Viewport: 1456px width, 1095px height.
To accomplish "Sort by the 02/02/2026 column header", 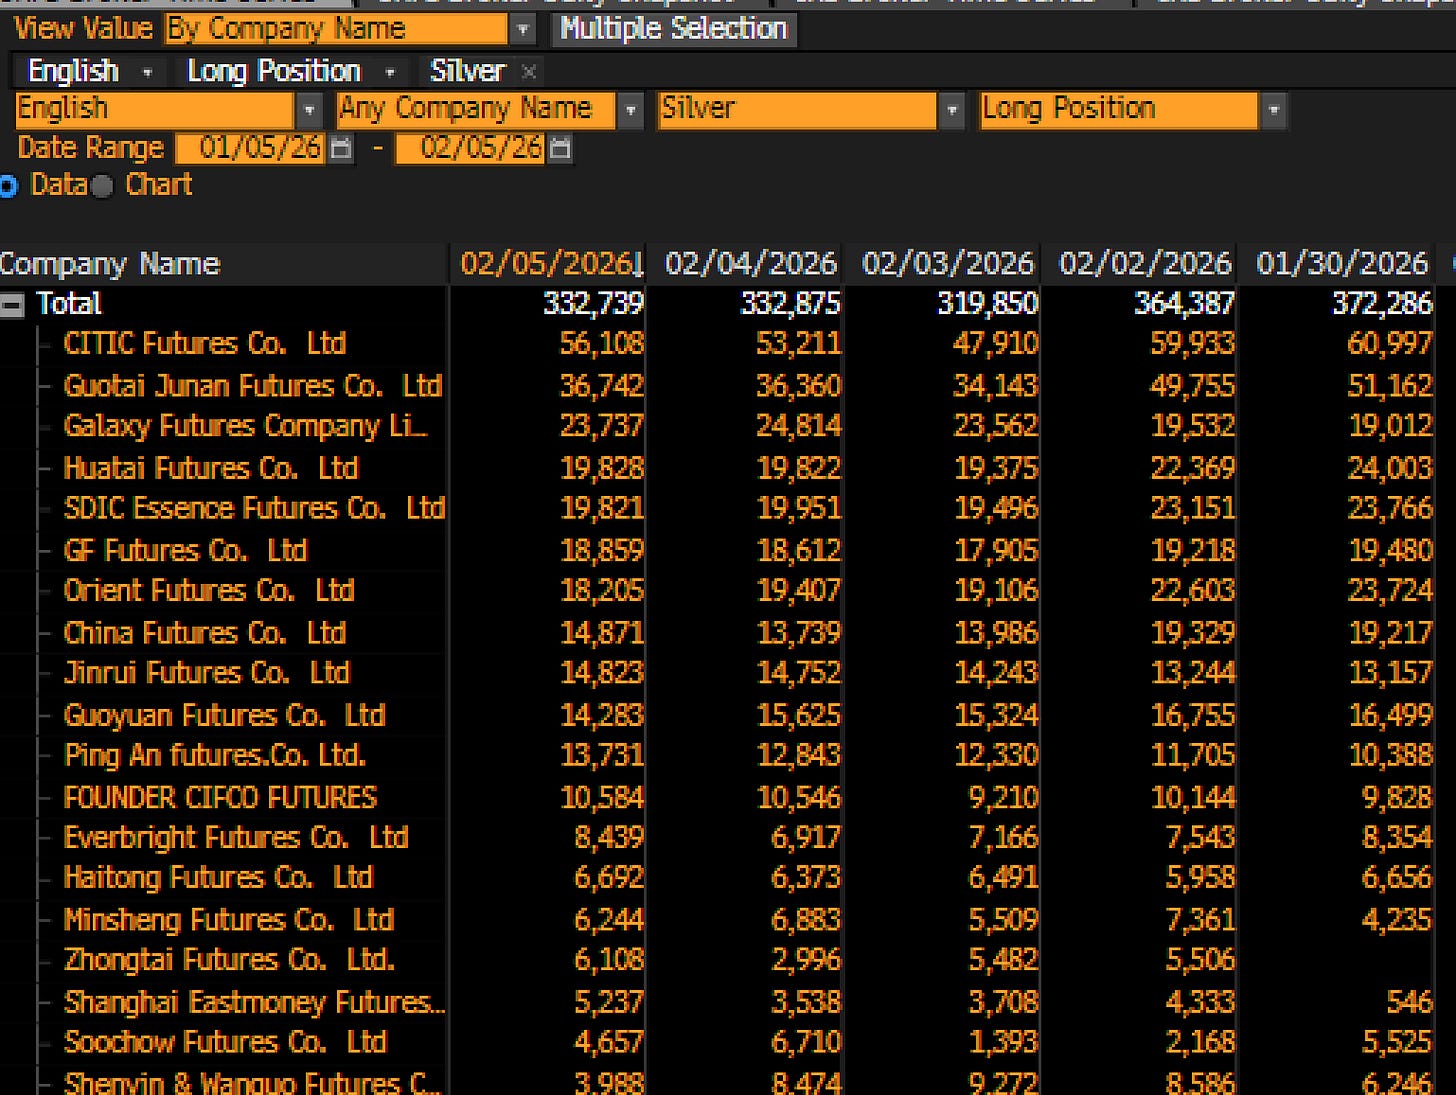I will [x=1140, y=264].
